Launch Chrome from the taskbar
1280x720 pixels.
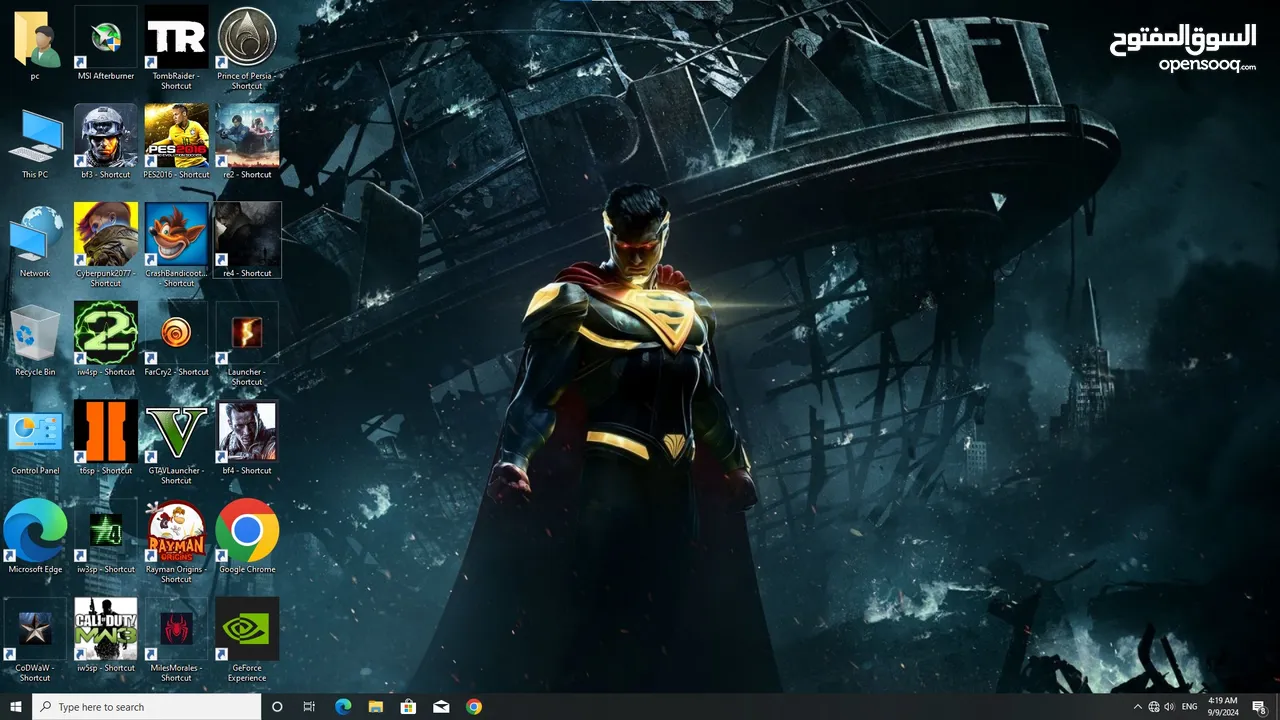pos(474,707)
